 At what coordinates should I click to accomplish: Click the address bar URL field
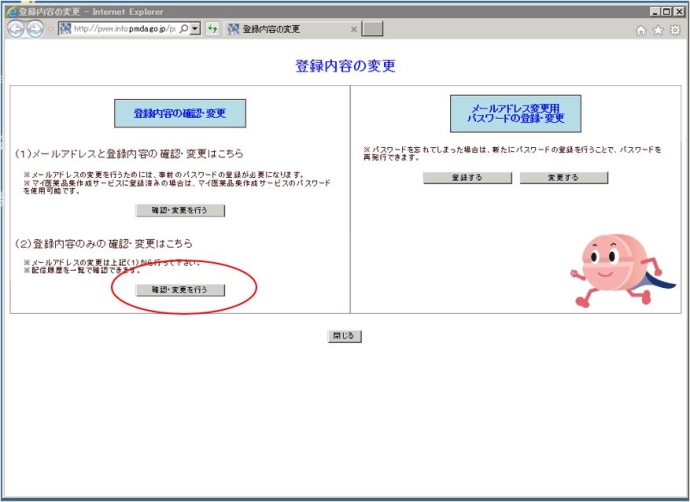click(x=125, y=29)
